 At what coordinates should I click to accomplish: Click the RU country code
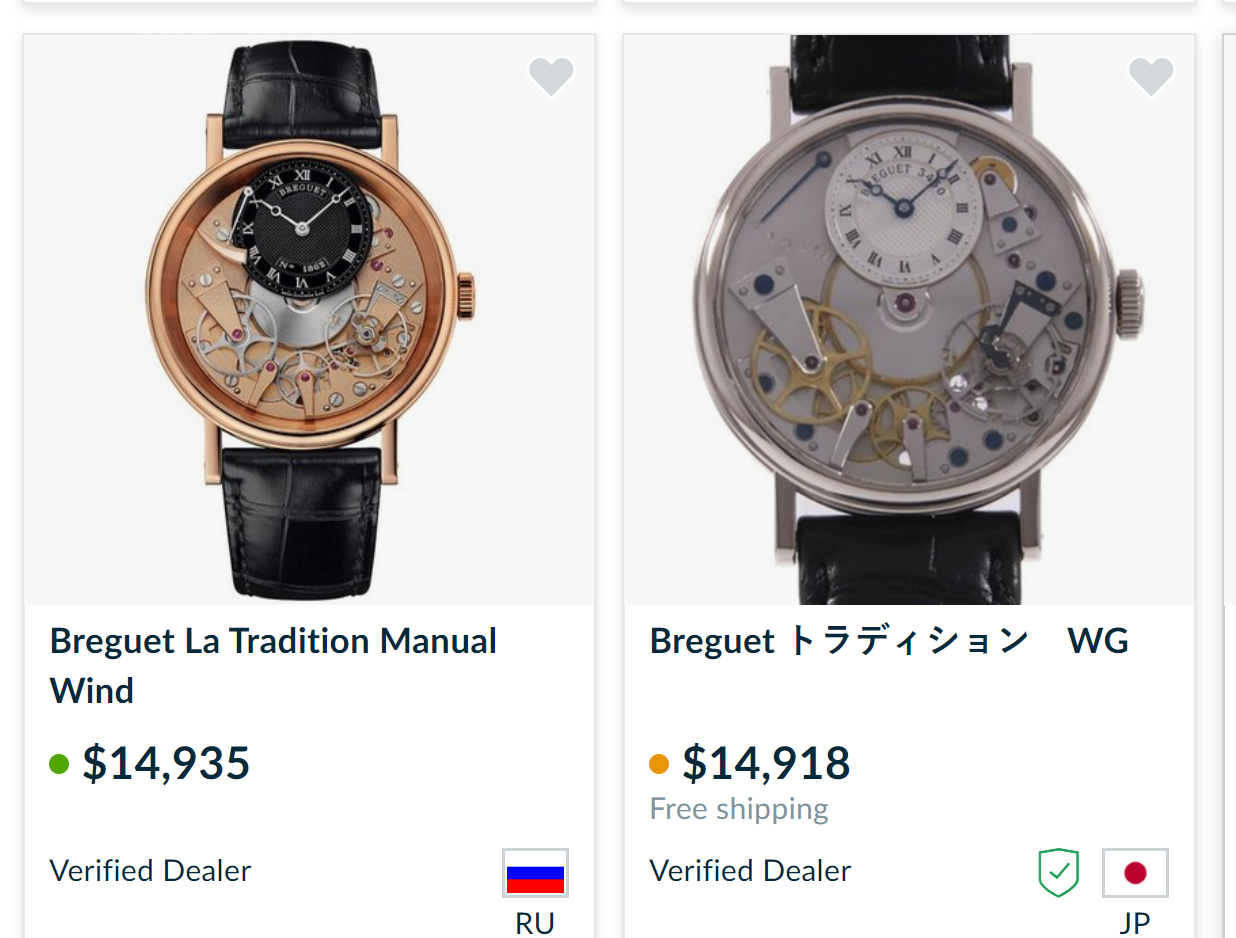point(535,923)
